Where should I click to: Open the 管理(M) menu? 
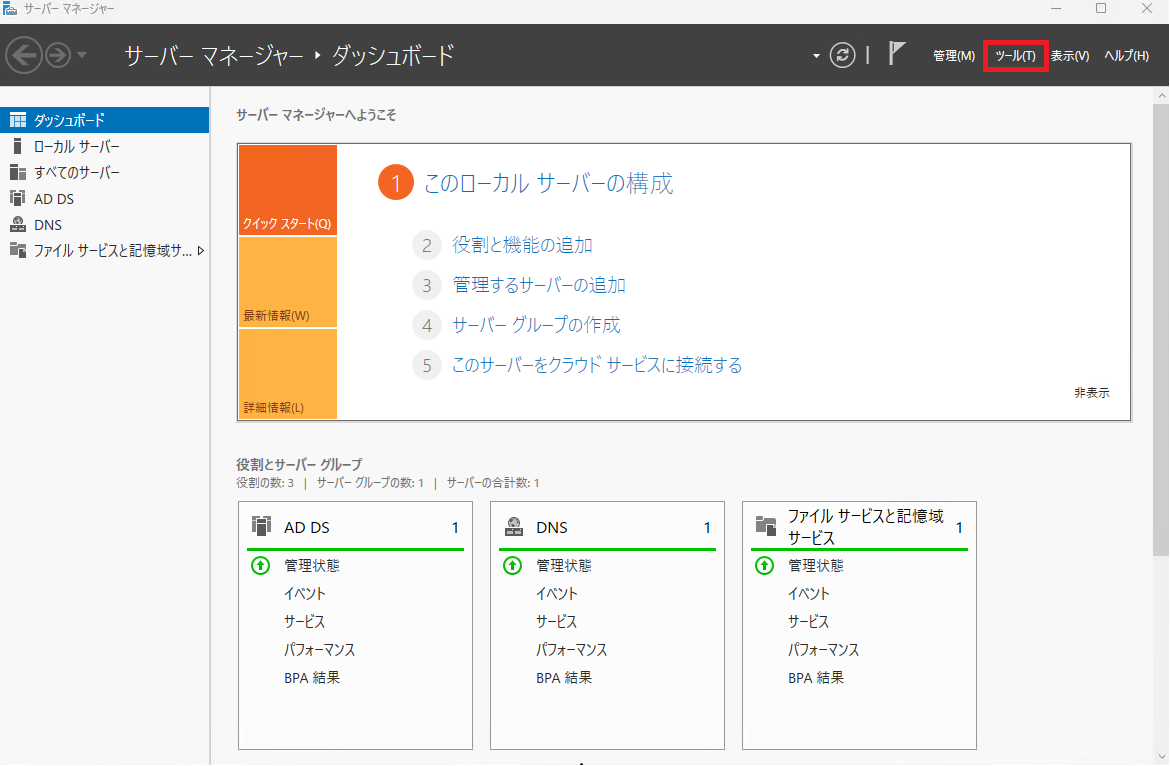(x=954, y=56)
